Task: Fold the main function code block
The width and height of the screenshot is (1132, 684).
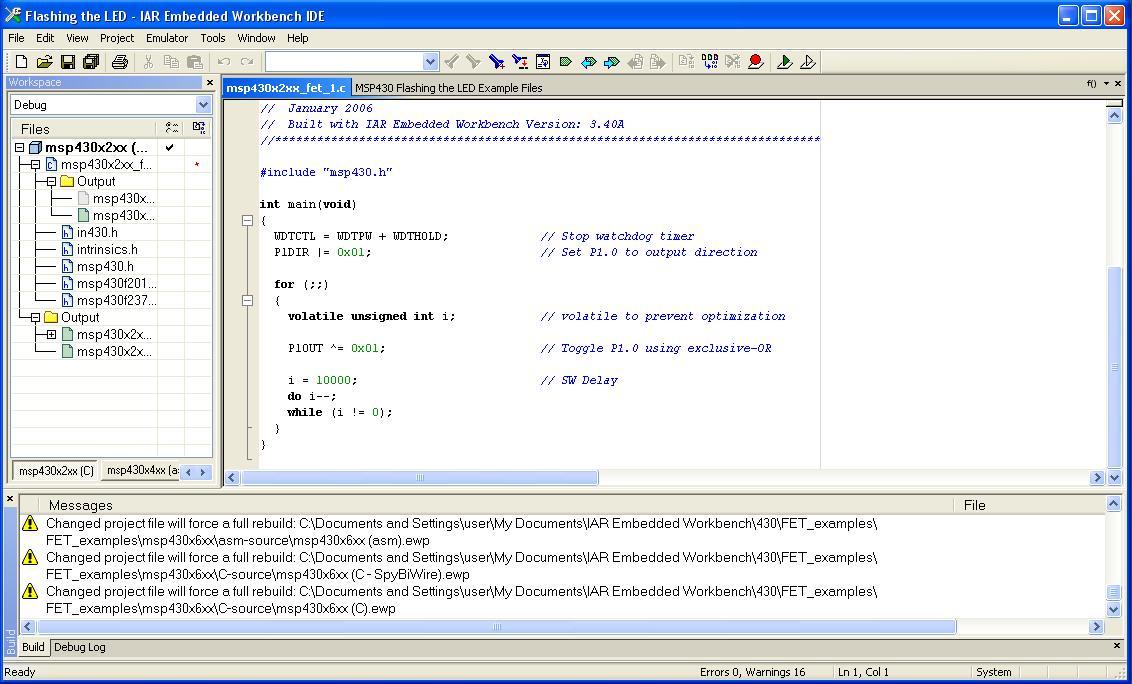Action: [247, 220]
